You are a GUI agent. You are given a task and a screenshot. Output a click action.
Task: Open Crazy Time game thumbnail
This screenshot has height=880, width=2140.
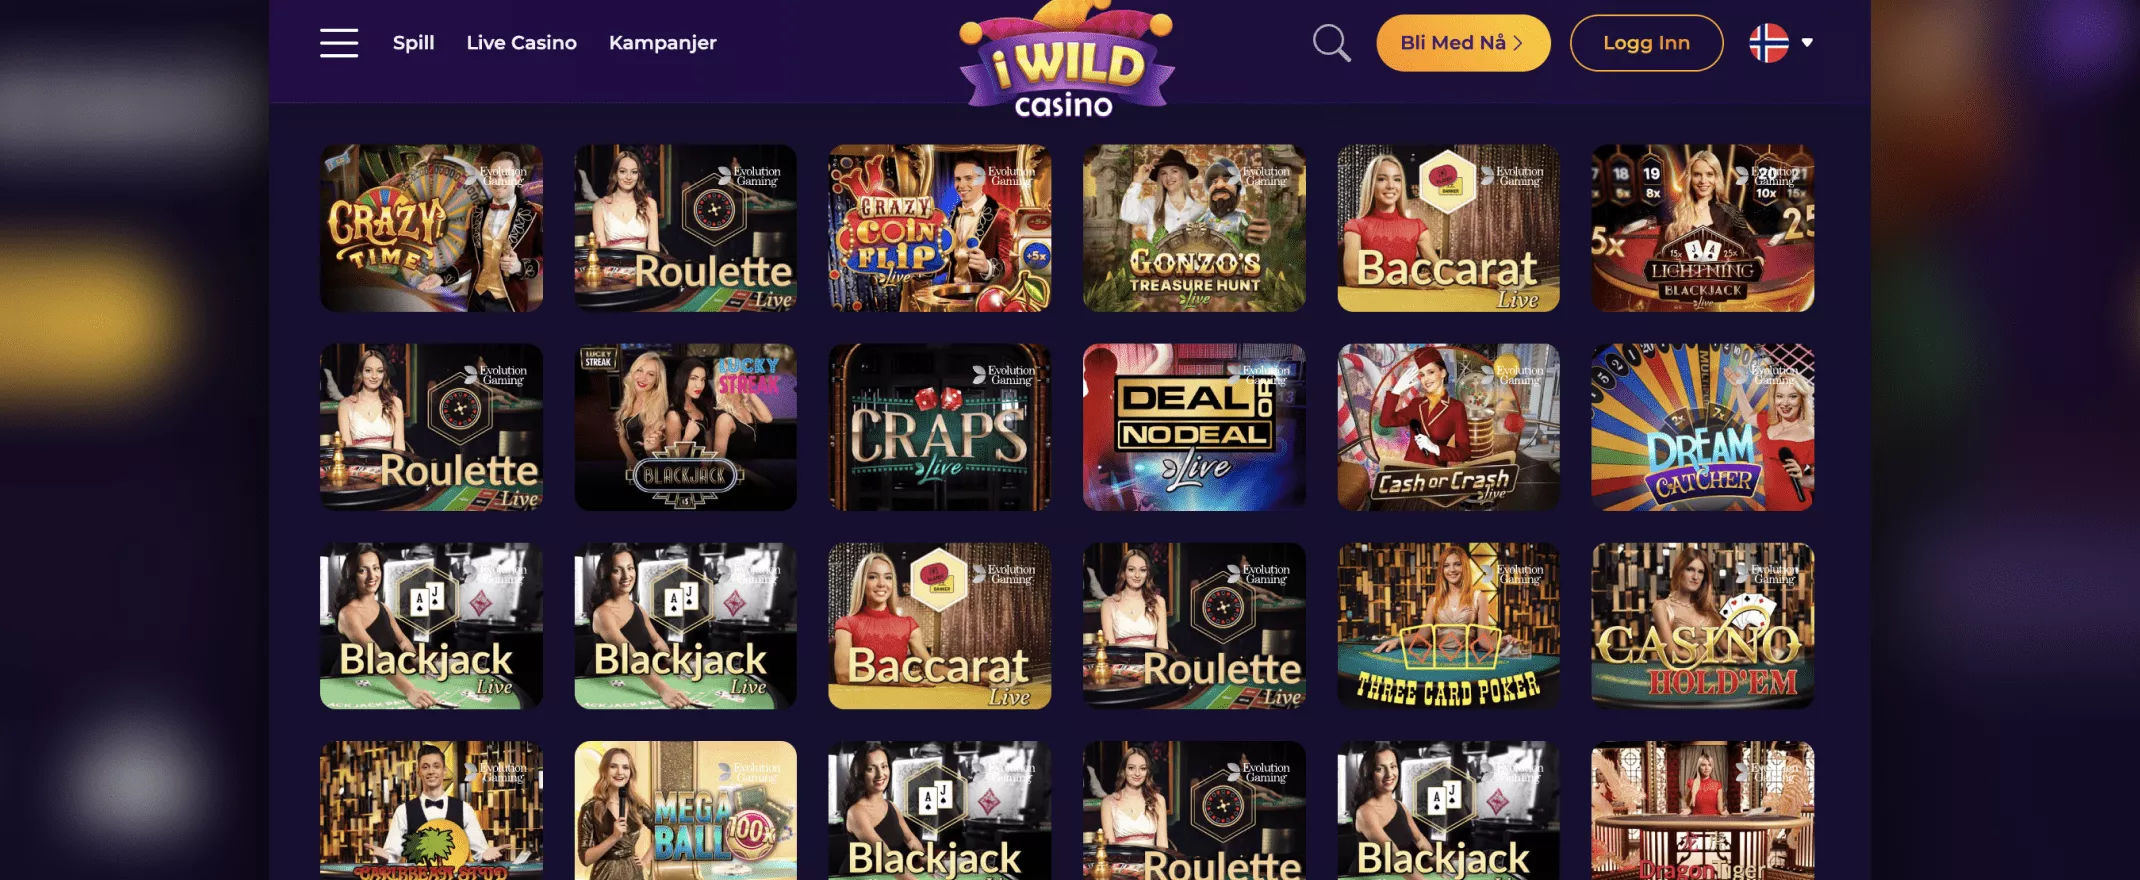[431, 228]
